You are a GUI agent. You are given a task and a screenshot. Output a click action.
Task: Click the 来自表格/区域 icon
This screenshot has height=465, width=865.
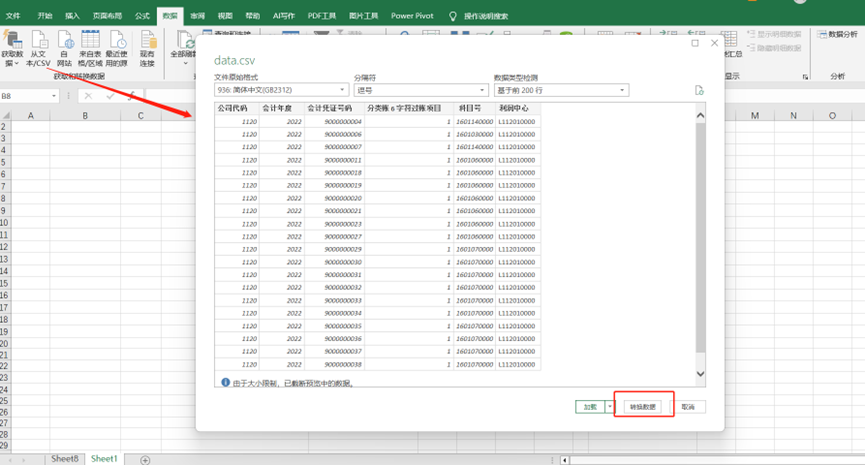point(90,49)
